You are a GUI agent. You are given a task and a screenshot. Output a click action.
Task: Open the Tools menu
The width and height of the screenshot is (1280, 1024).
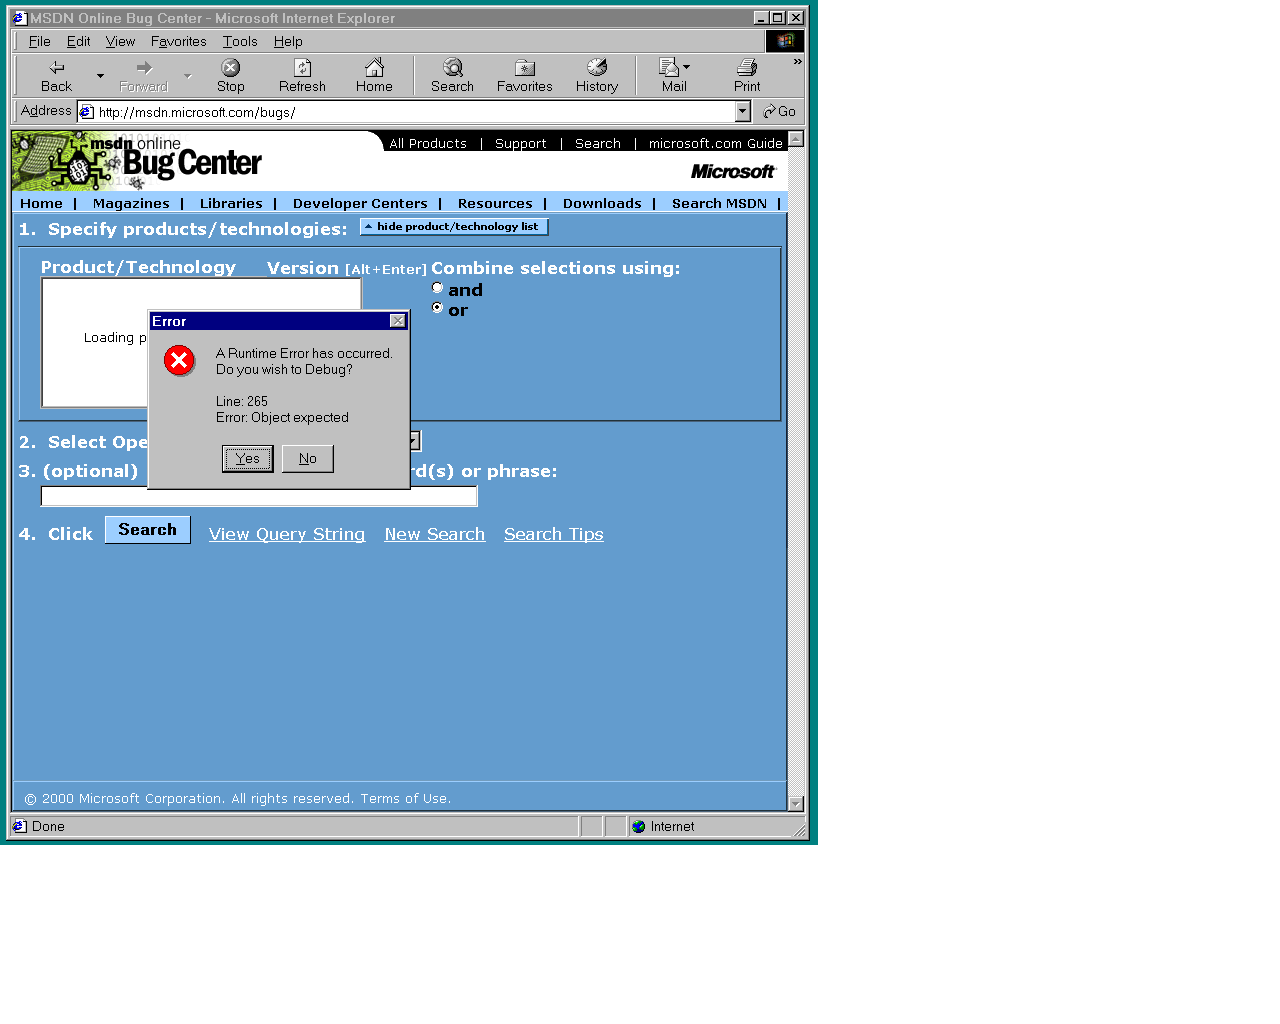click(x=240, y=41)
